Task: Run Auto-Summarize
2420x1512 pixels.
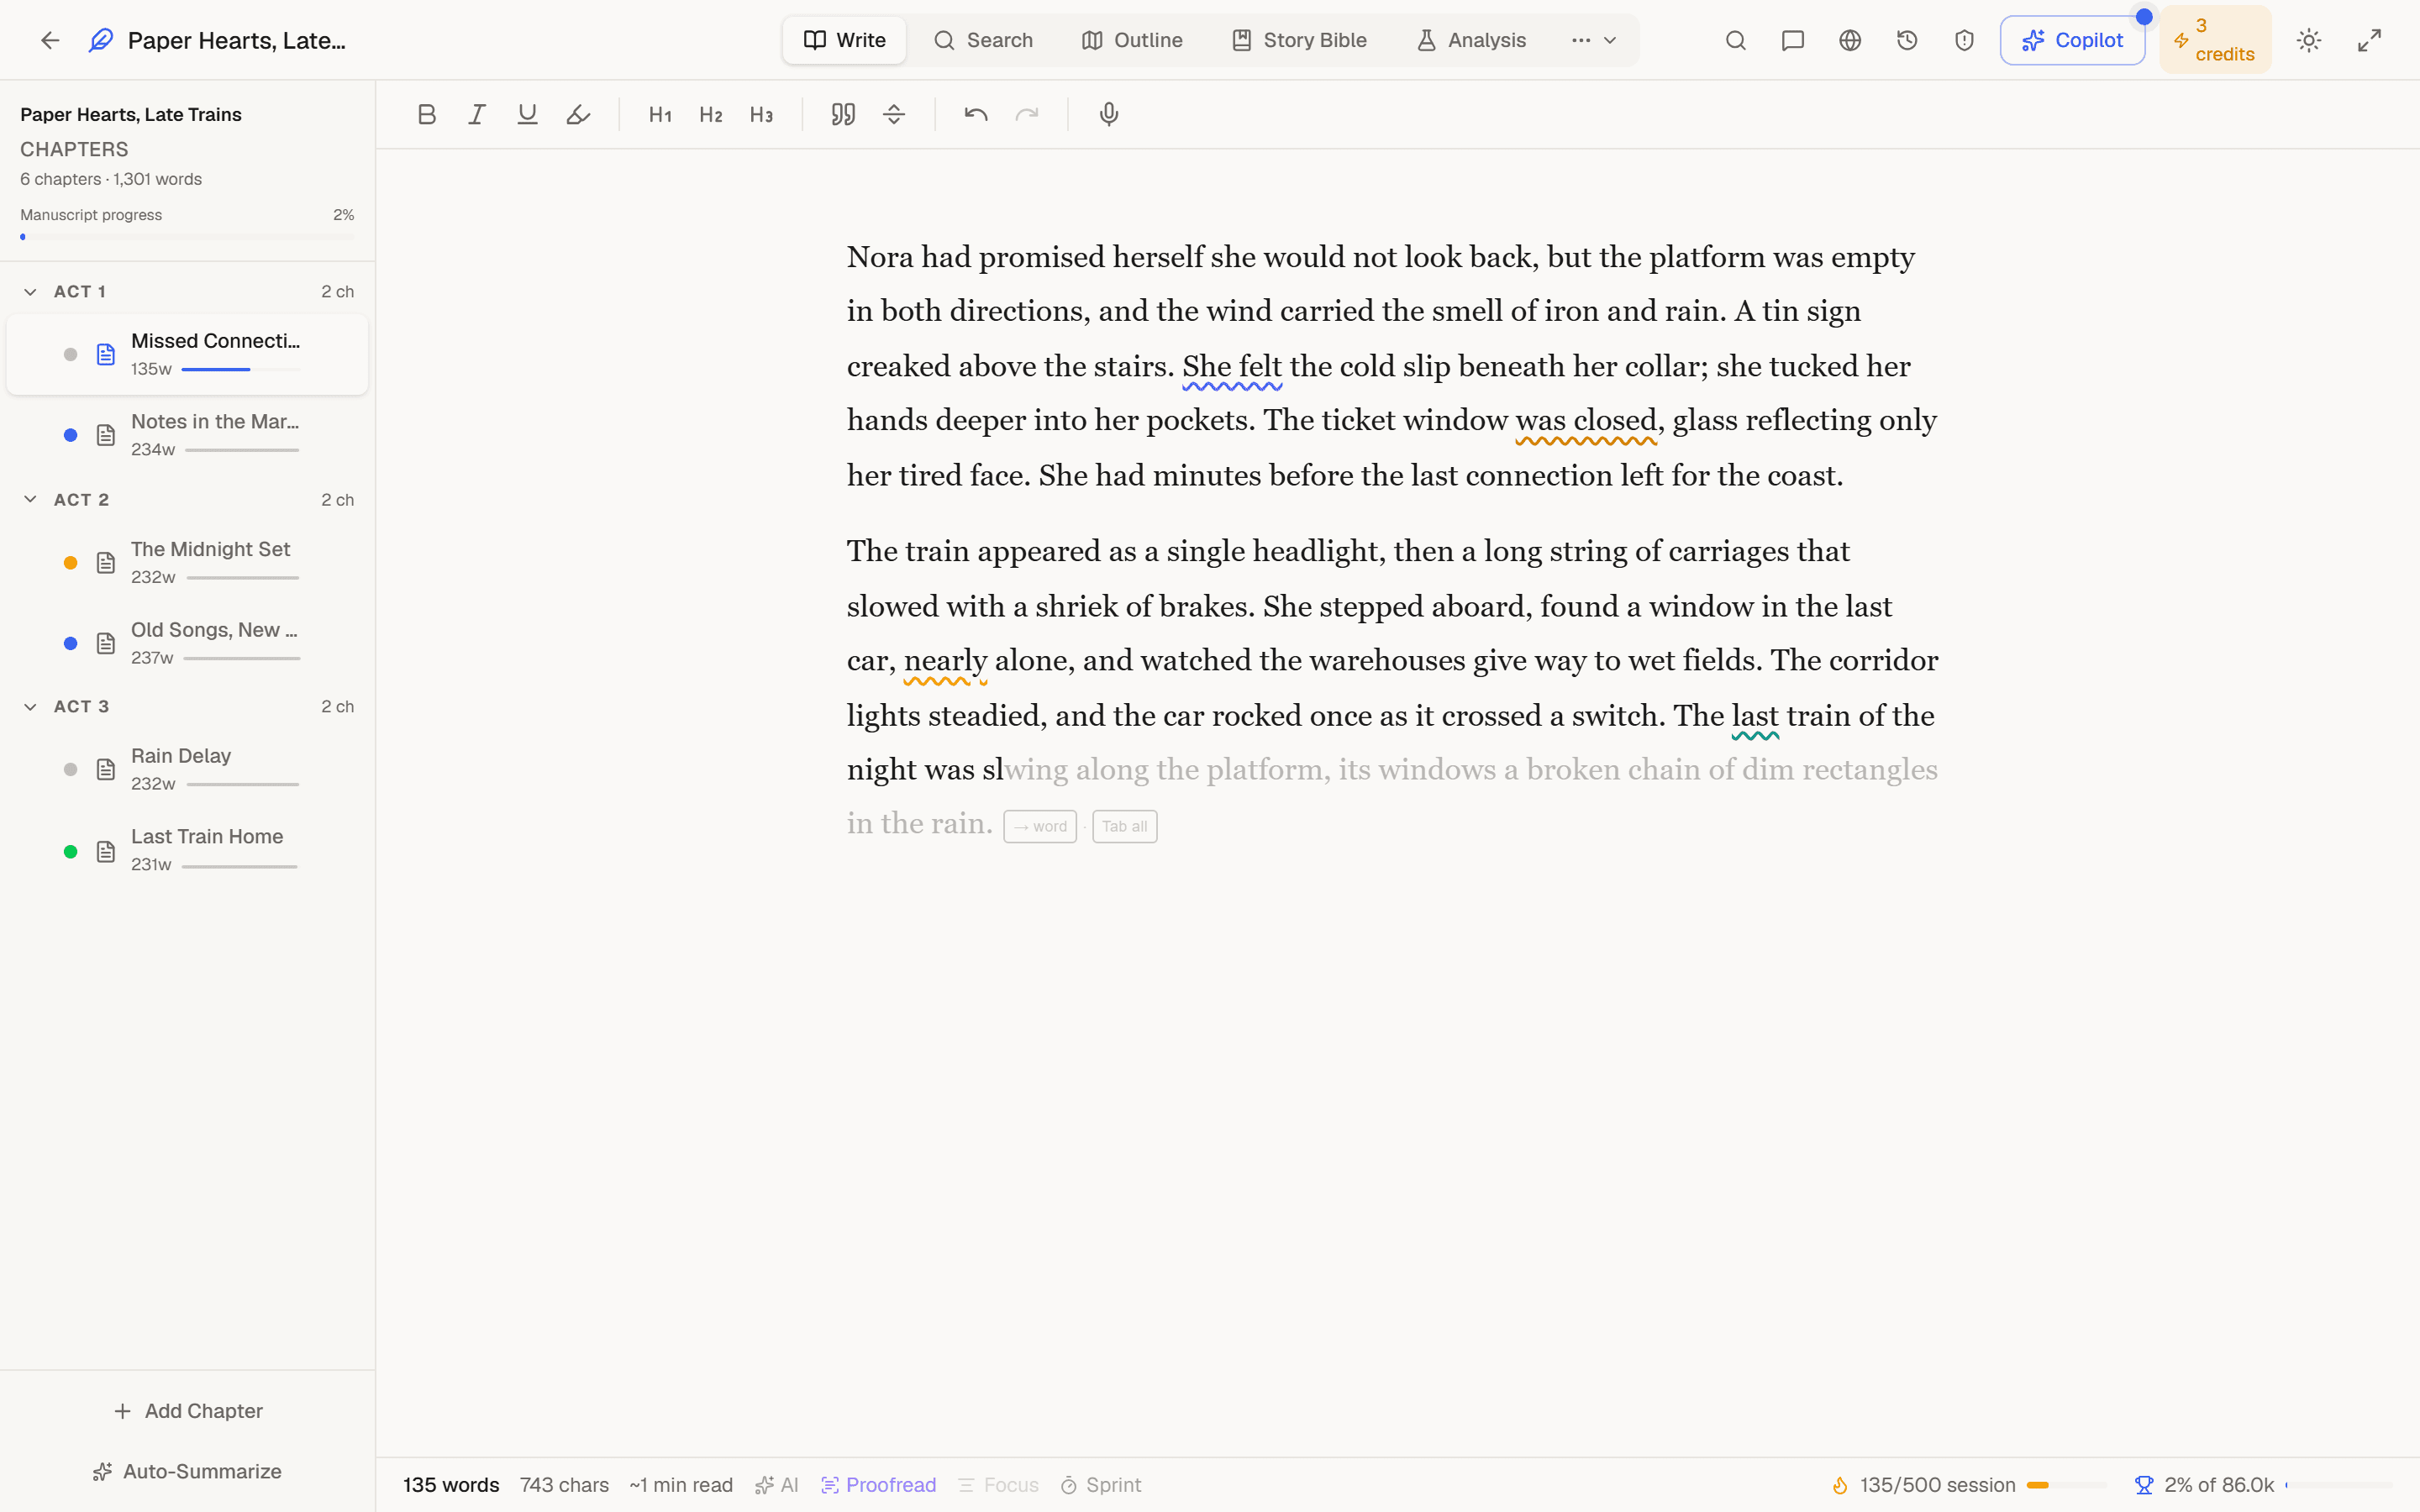Action: (x=188, y=1471)
